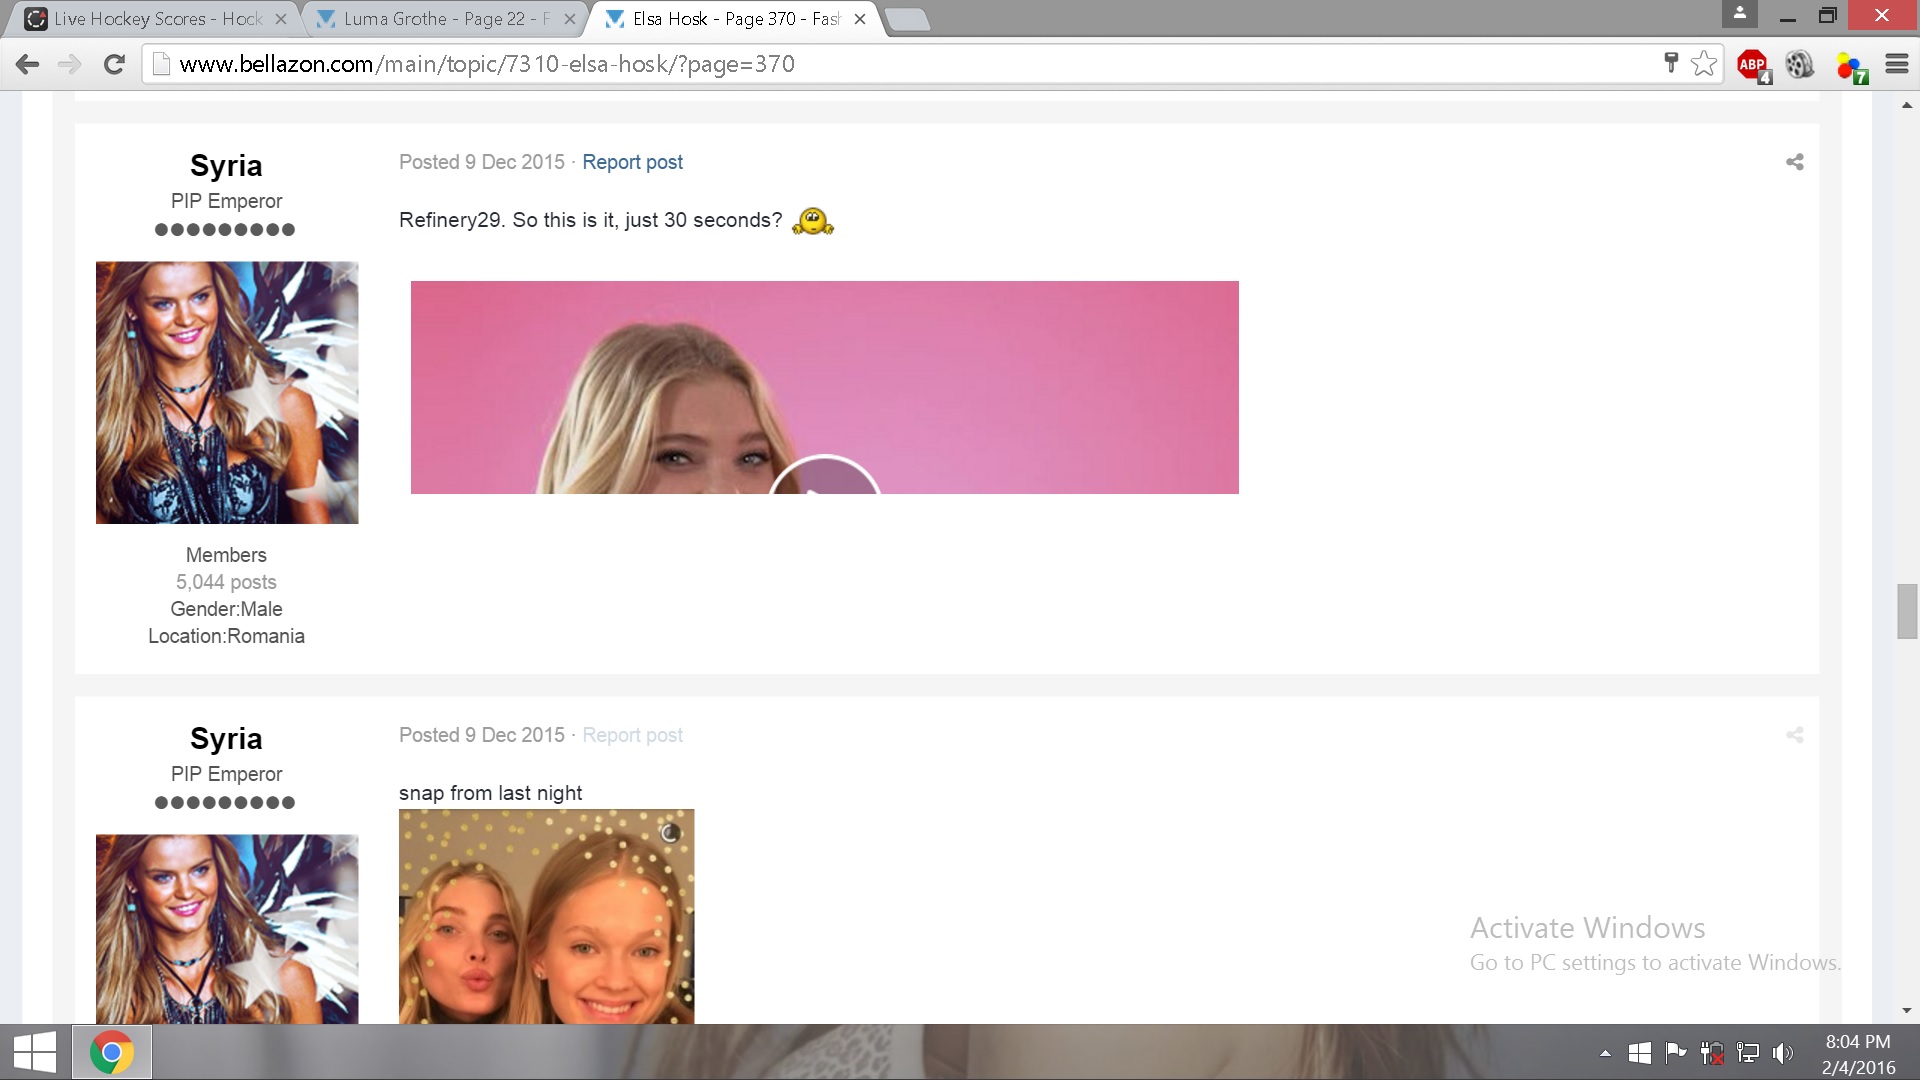Viewport: 1920px width, 1080px height.
Task: Click the saved password key icon
Action: click(1671, 63)
